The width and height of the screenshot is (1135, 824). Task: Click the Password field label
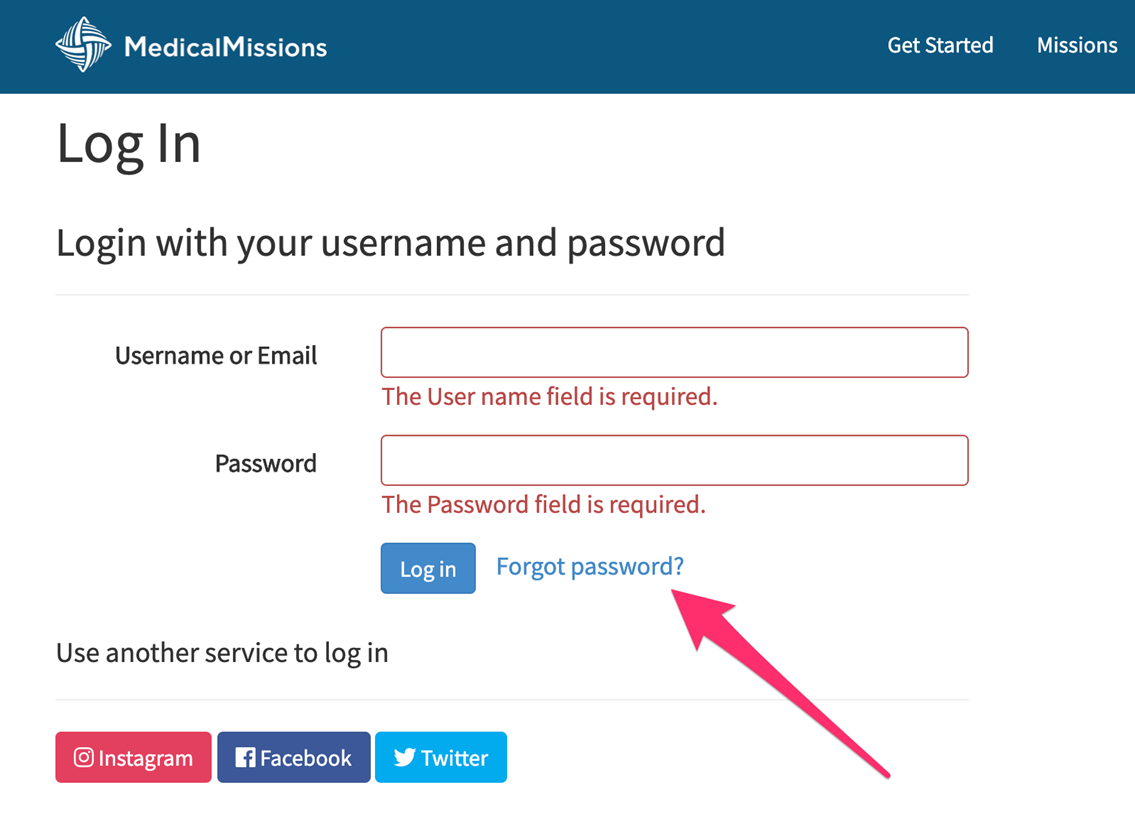pyautogui.click(x=265, y=464)
